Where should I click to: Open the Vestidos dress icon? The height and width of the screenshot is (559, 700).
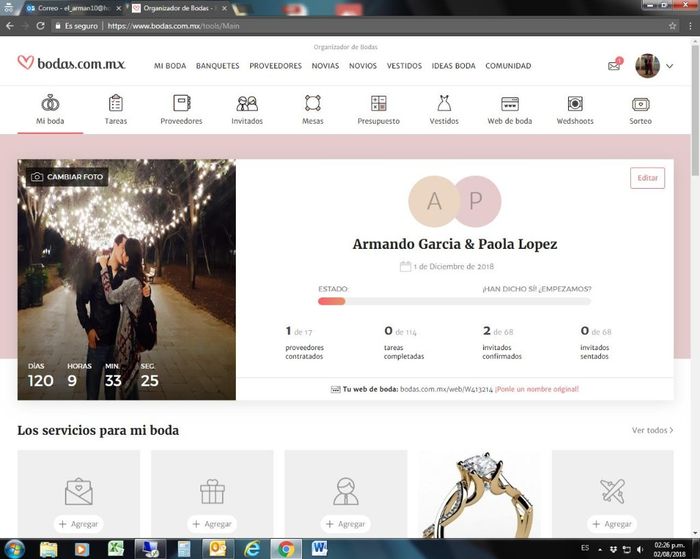click(444, 103)
